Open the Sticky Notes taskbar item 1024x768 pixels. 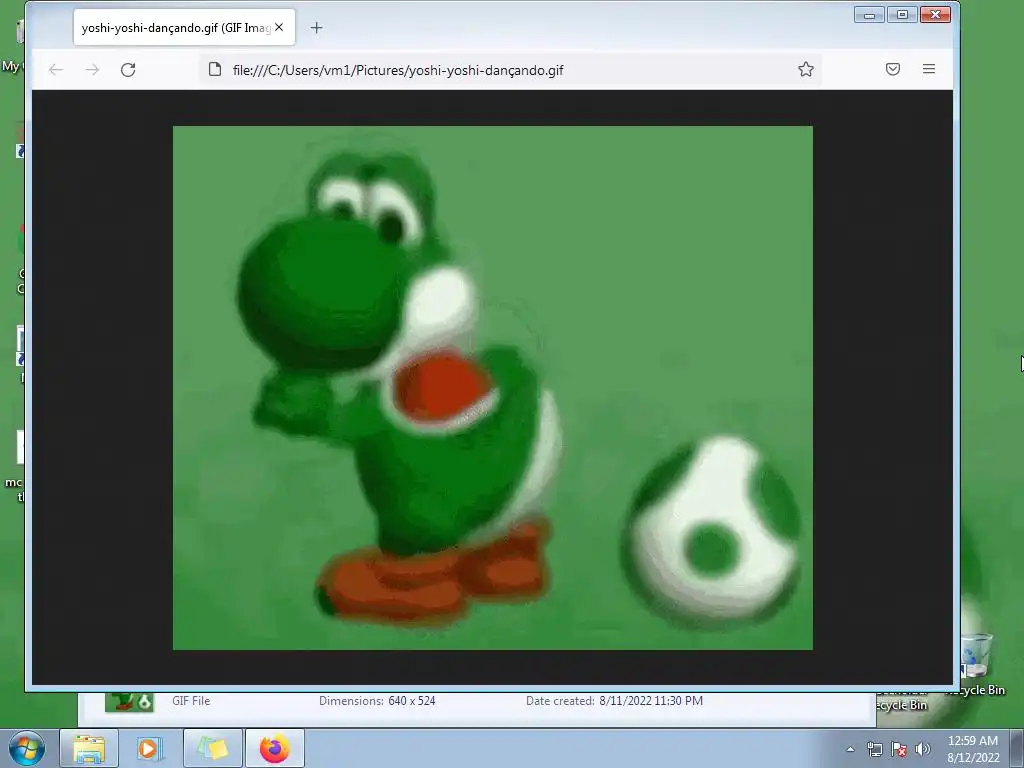point(213,748)
